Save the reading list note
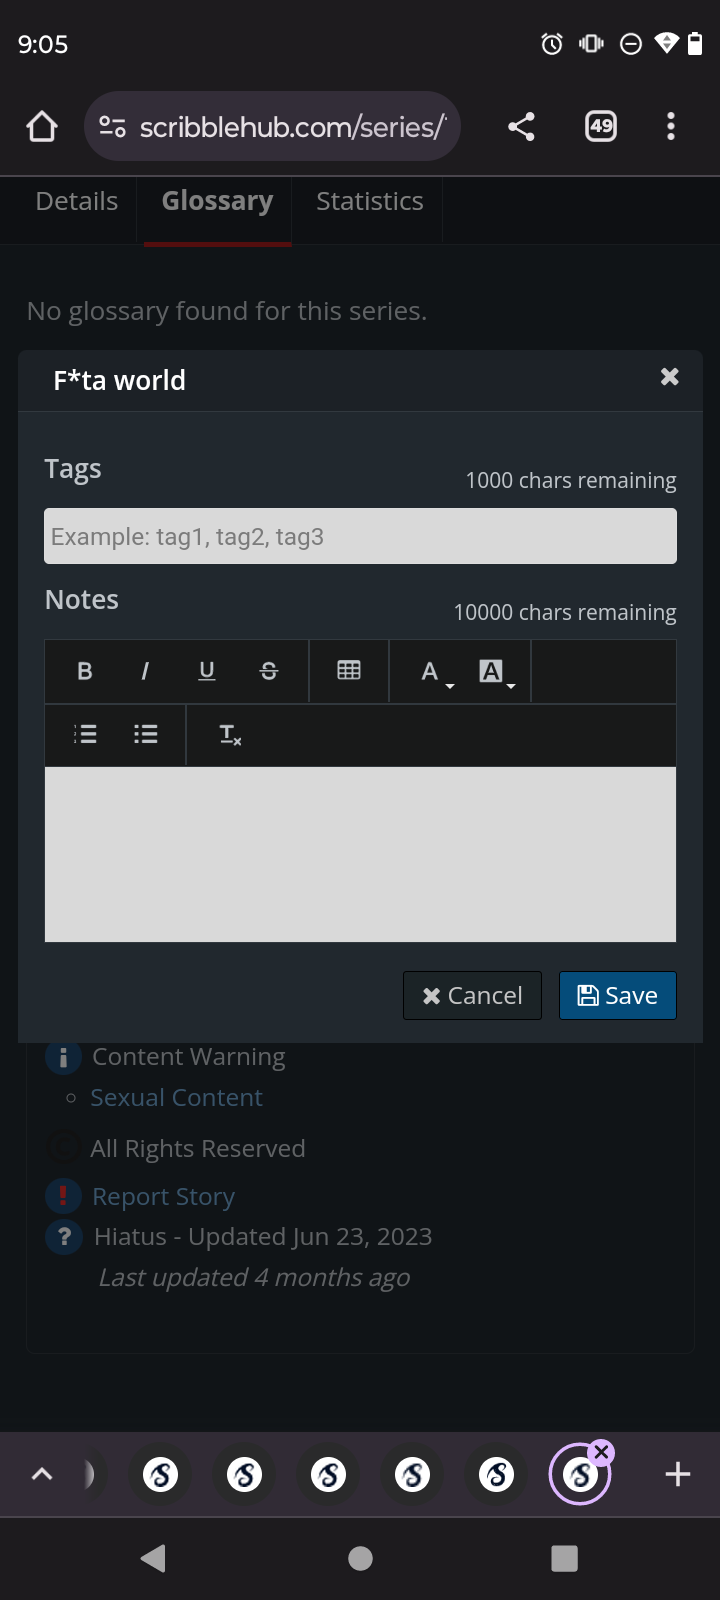The image size is (720, 1600). click(x=617, y=996)
